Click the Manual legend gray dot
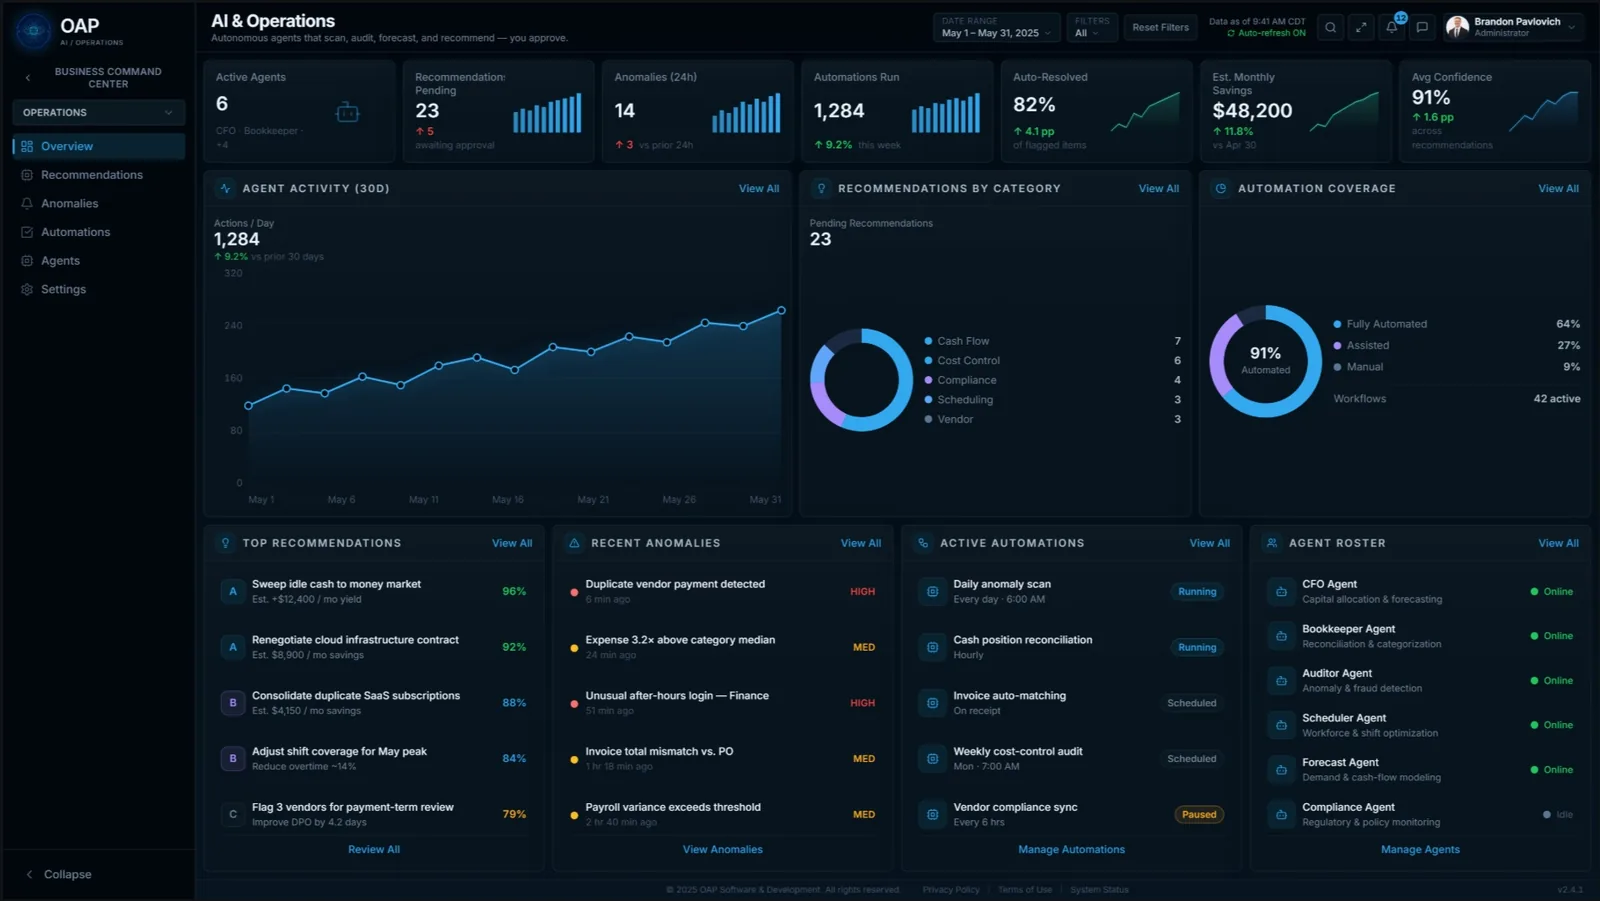 (1338, 367)
